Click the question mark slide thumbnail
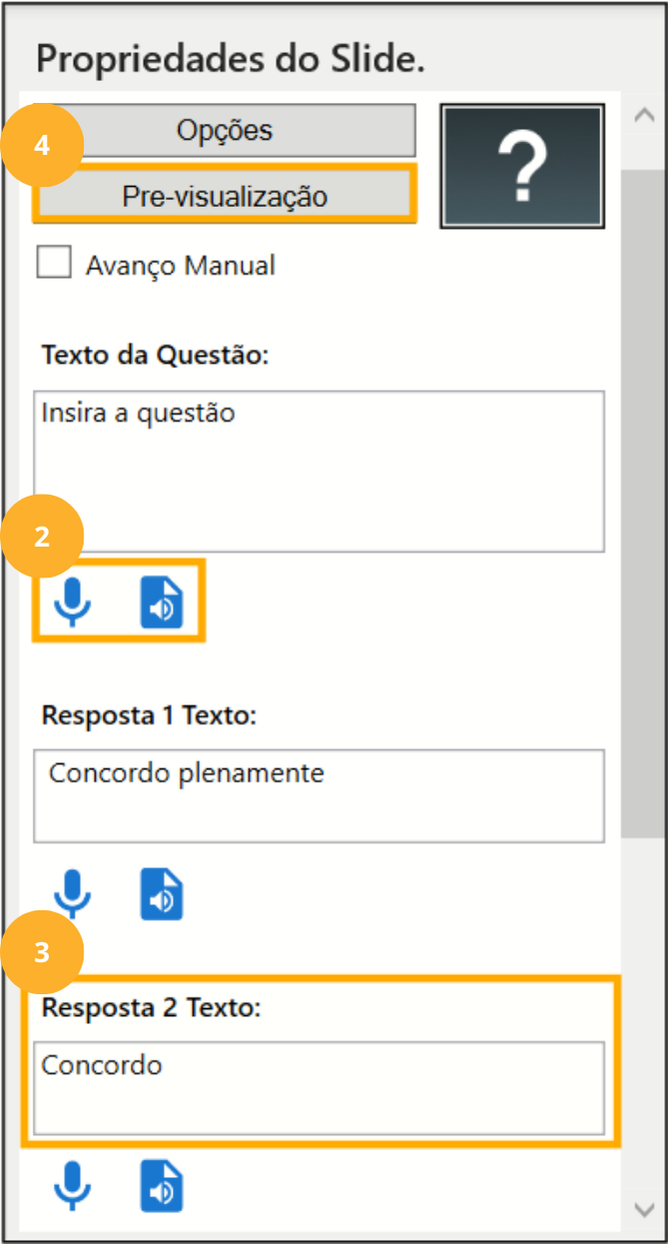The image size is (668, 1244). point(522,165)
